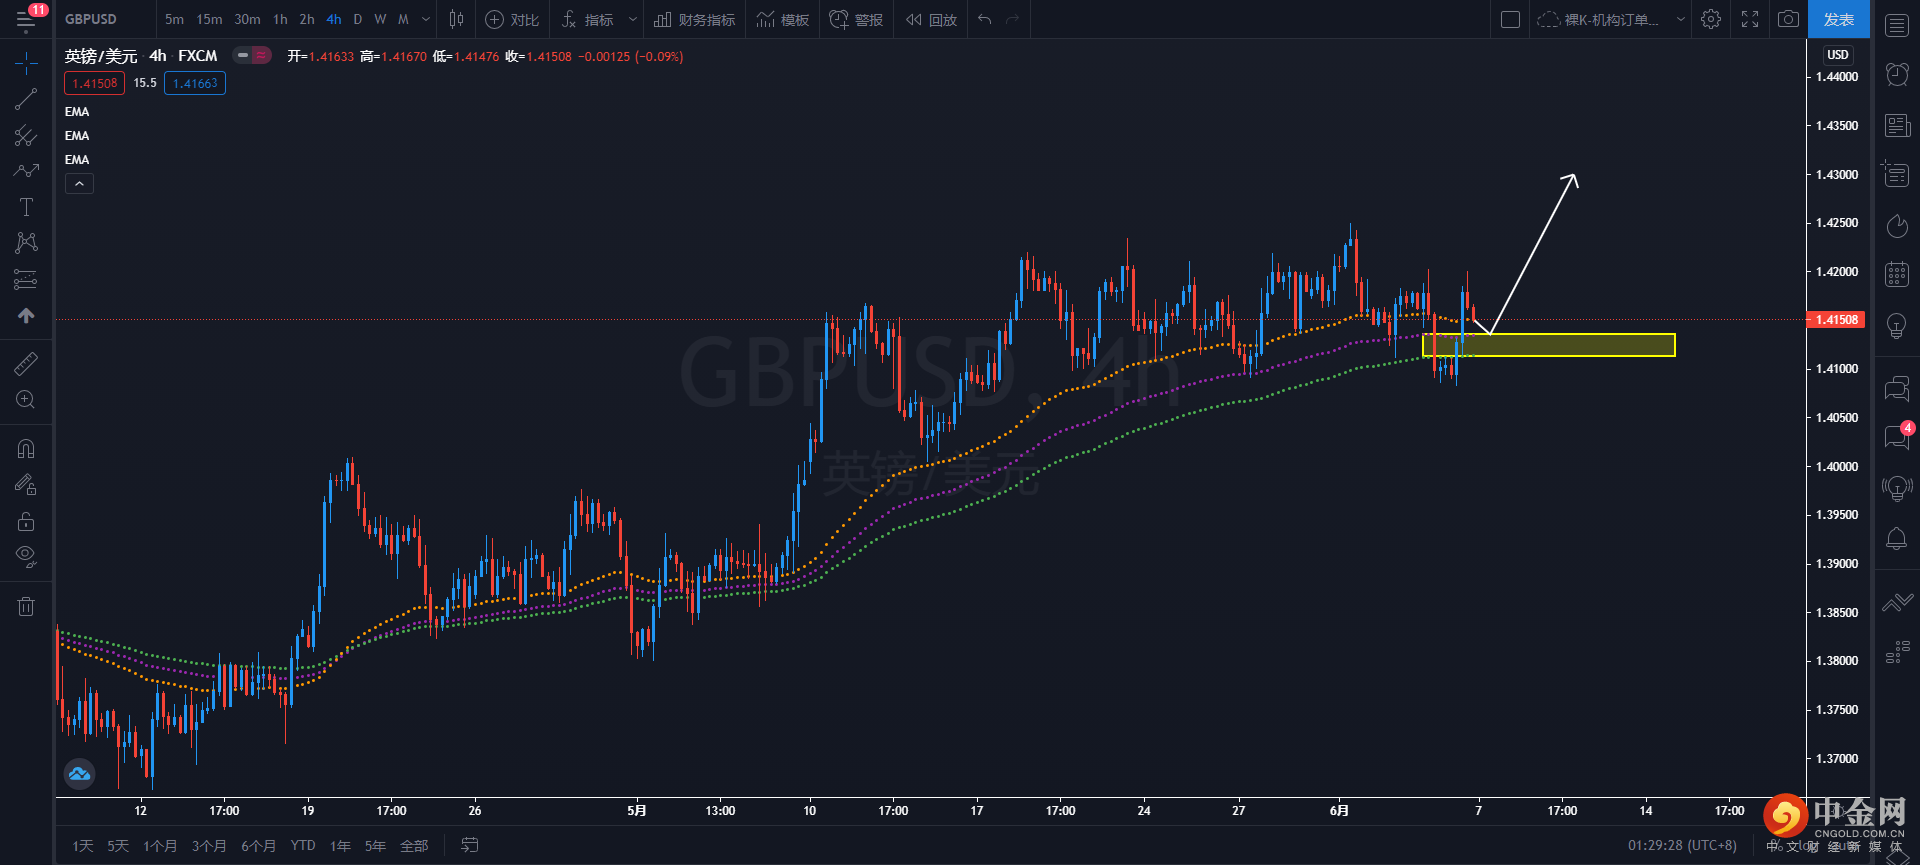Delete all drawings with the trash icon

[x=26, y=606]
